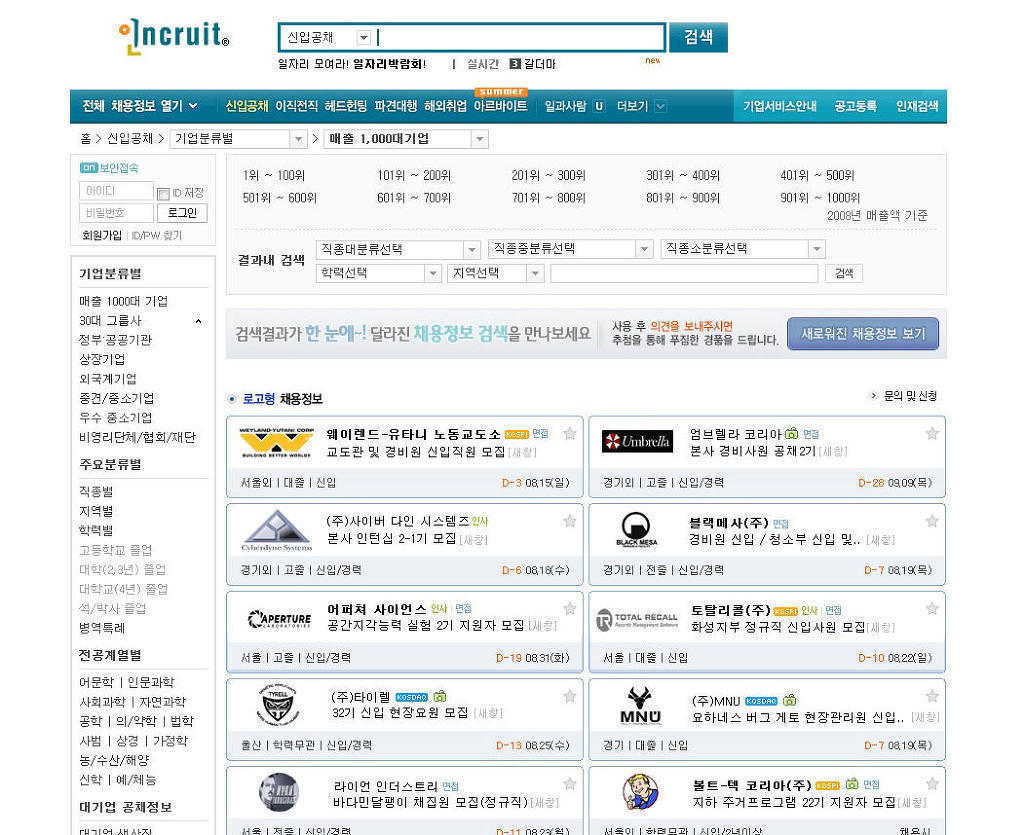Viewport: 1024px width, 835px height.
Task: Click the 검색 button in 결과내 검색
Action: [x=844, y=274]
